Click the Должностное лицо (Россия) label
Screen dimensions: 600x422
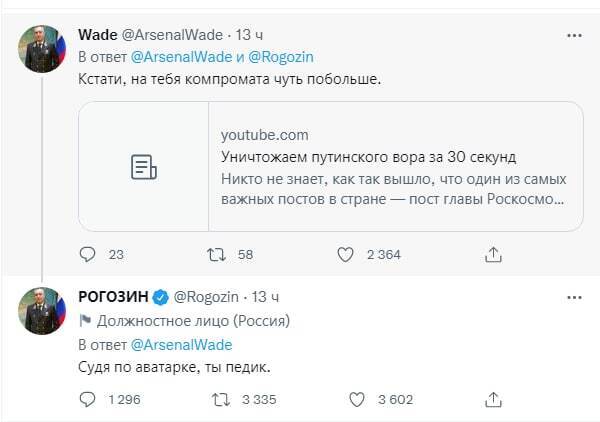pyautogui.click(x=194, y=321)
